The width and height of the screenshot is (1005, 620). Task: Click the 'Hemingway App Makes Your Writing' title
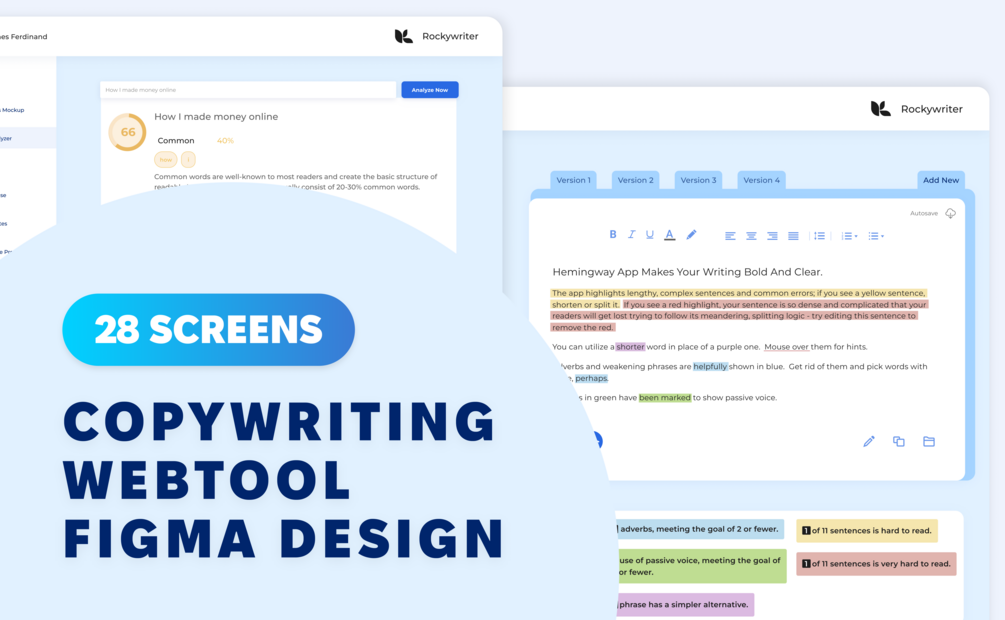(687, 272)
